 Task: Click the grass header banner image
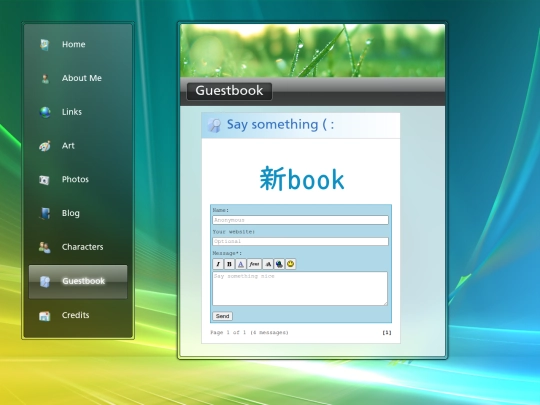tap(312, 51)
